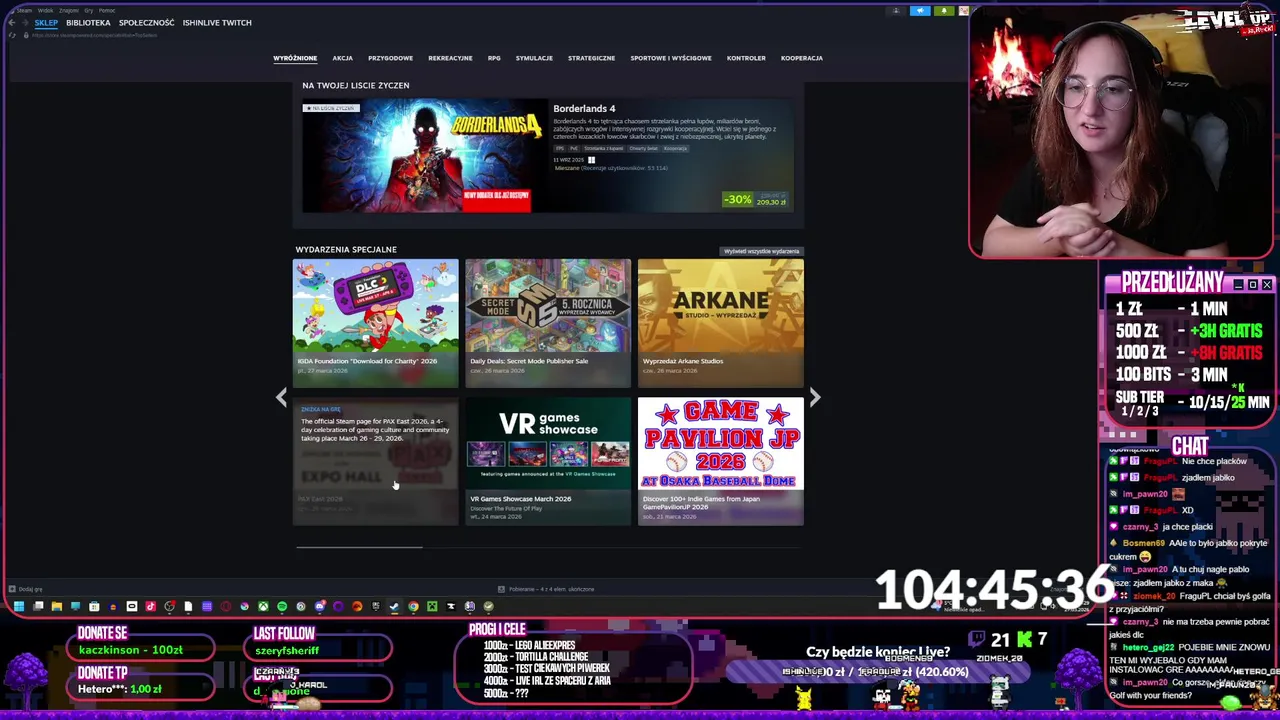Open TikTok from the taskbar
This screenshot has height=720, width=1280.
point(150,606)
